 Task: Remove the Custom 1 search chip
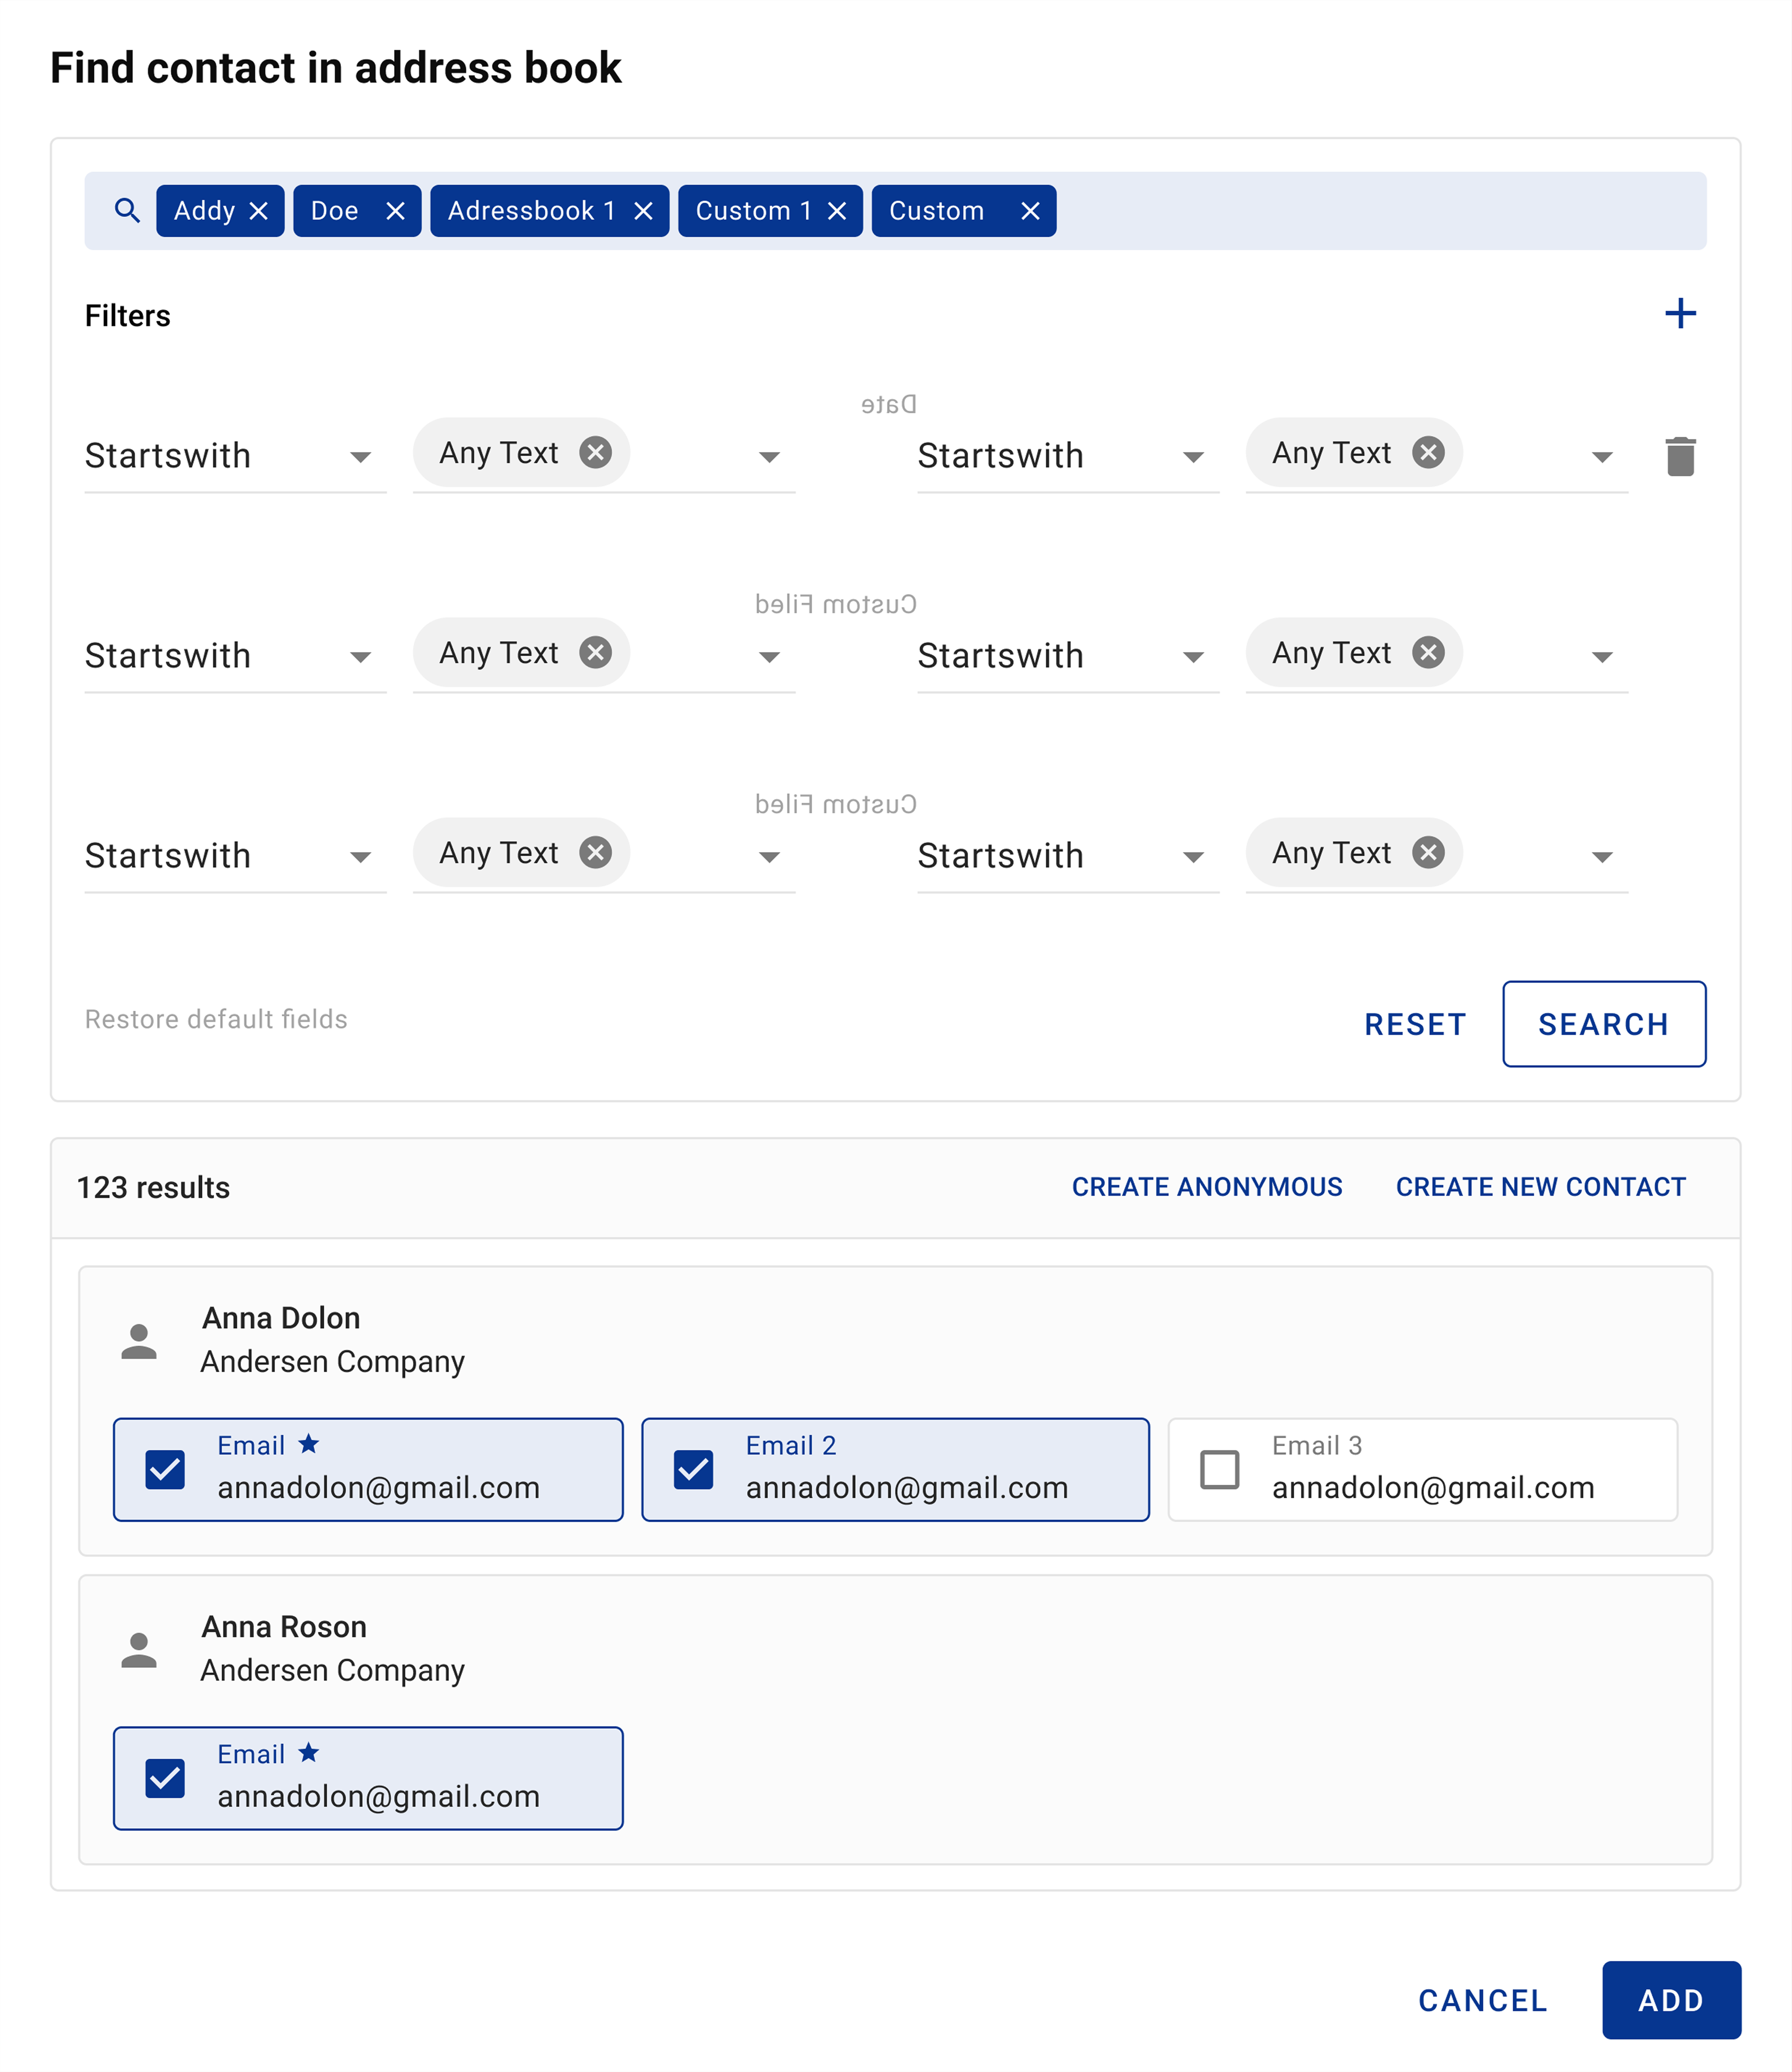(x=837, y=211)
